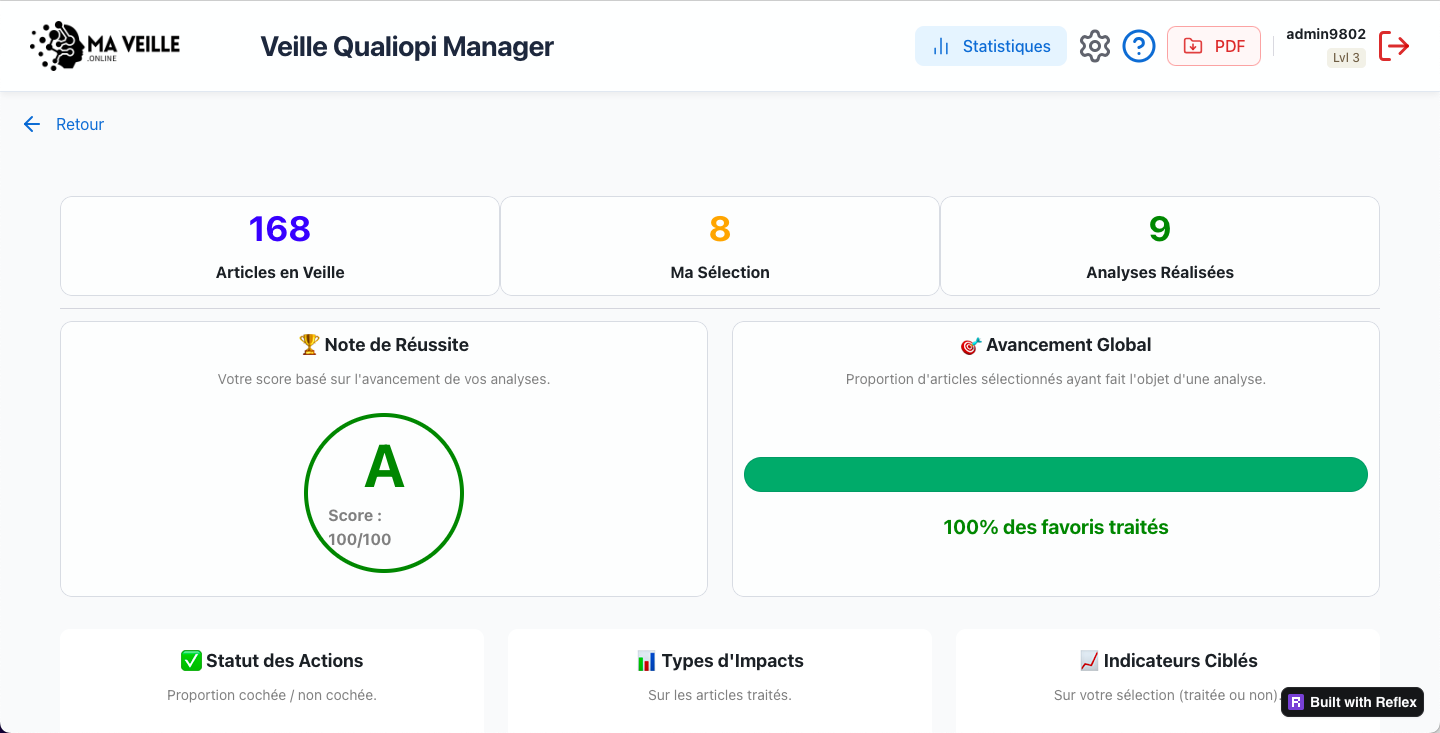Click the admin9802 username
The width and height of the screenshot is (1440, 733).
[x=1325, y=34]
